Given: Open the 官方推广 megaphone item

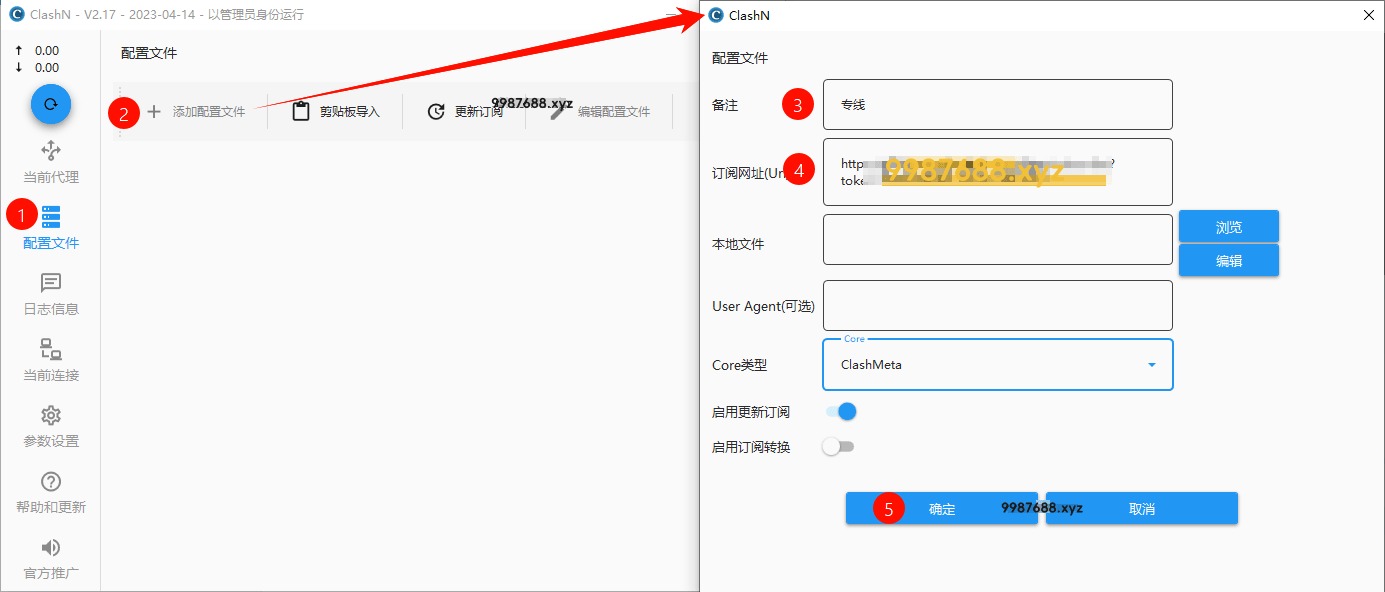Looking at the screenshot, I should 51,558.
